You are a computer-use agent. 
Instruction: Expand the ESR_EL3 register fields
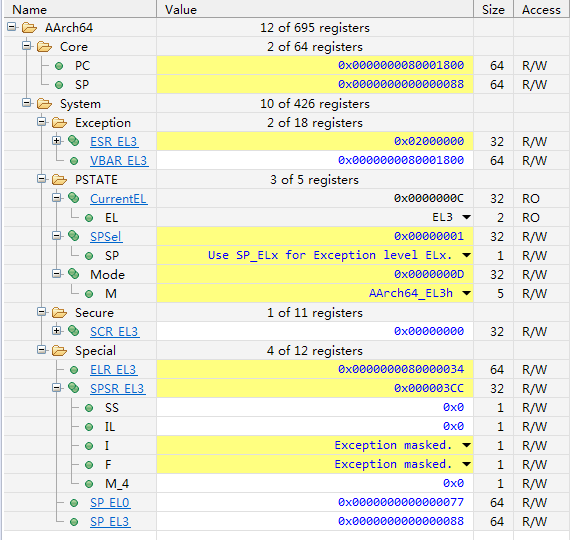(56, 141)
